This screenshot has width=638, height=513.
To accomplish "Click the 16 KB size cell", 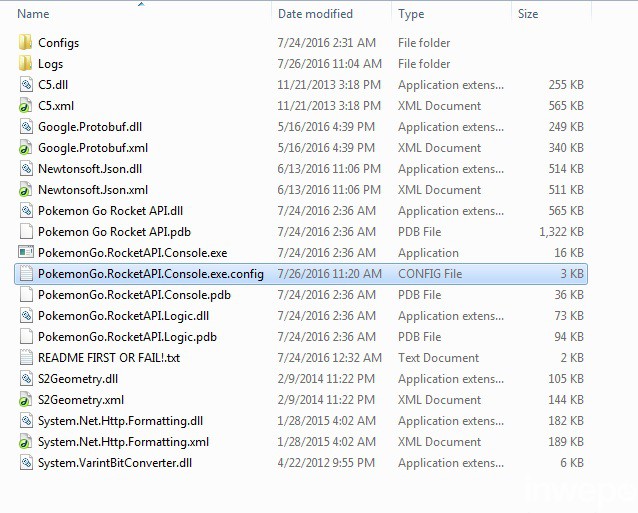I will 569,253.
